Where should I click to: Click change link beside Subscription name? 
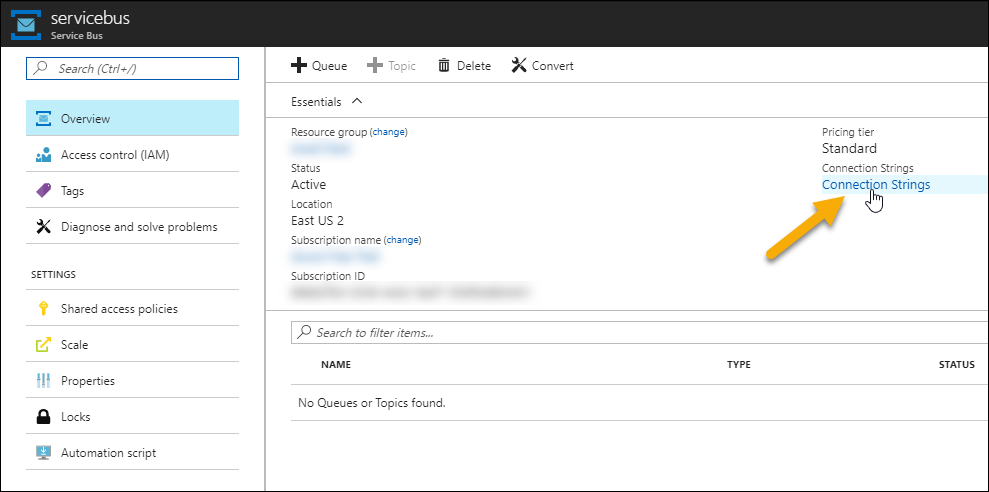point(403,240)
